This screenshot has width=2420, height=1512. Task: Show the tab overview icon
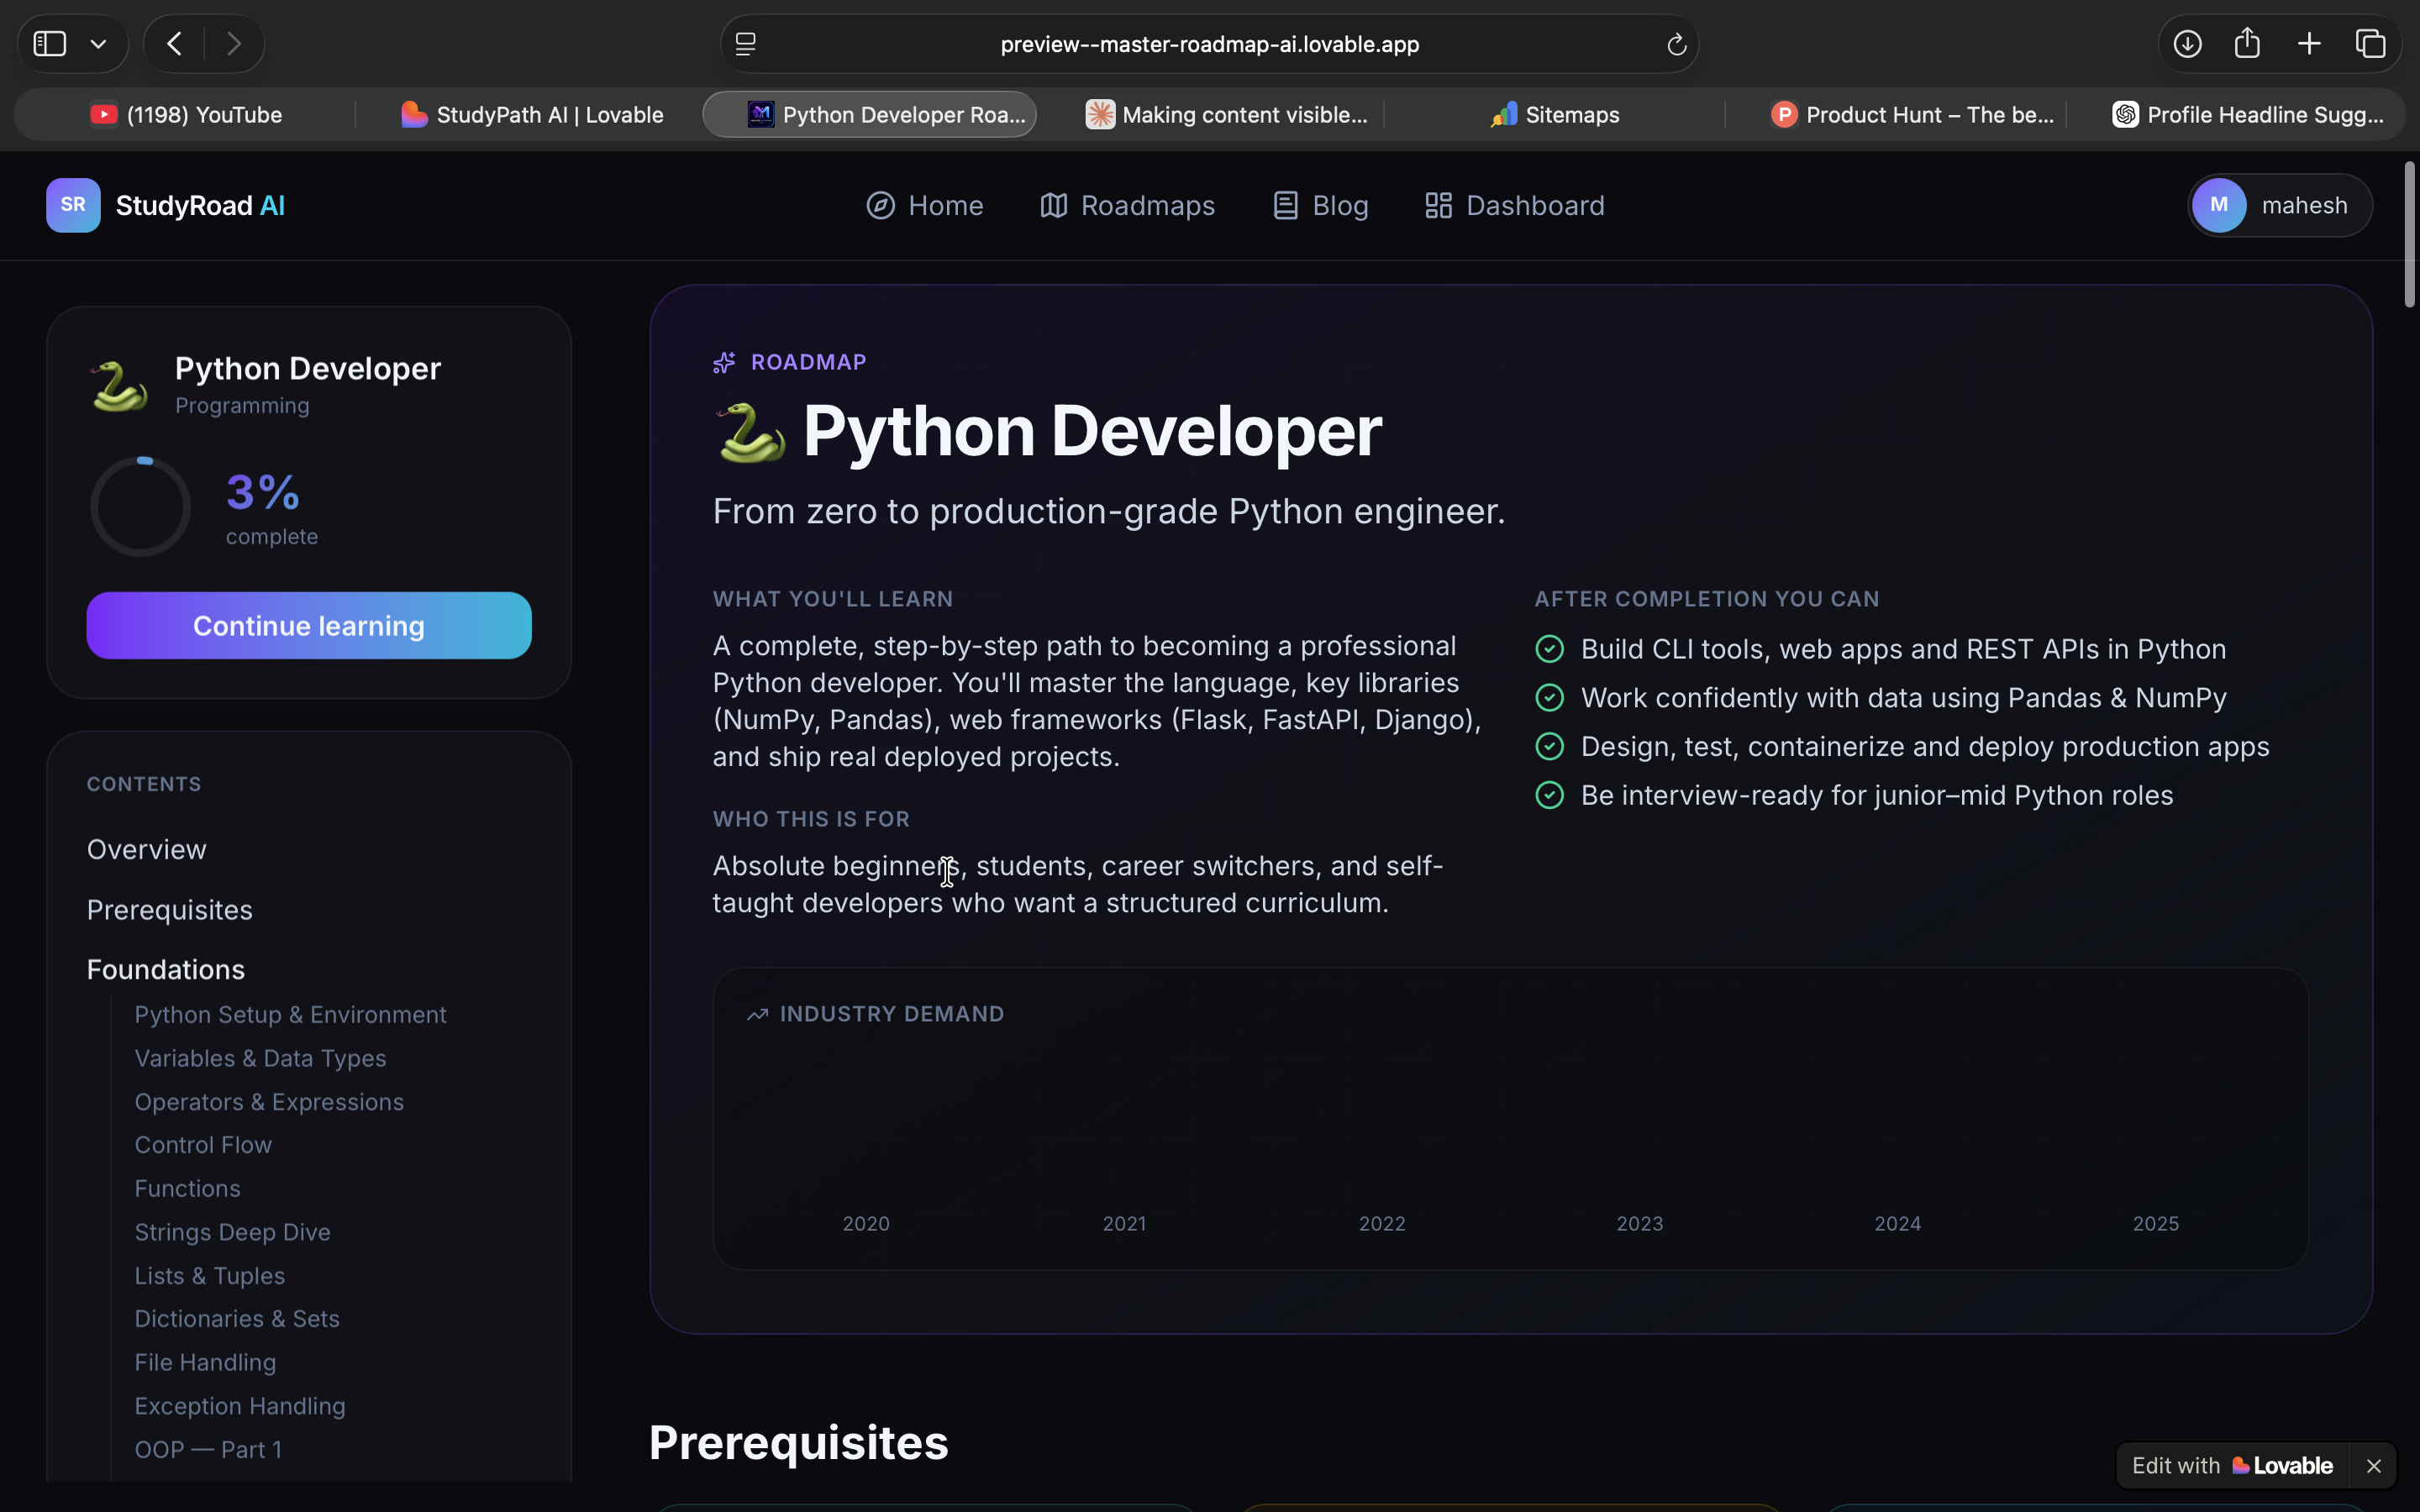point(2371,44)
